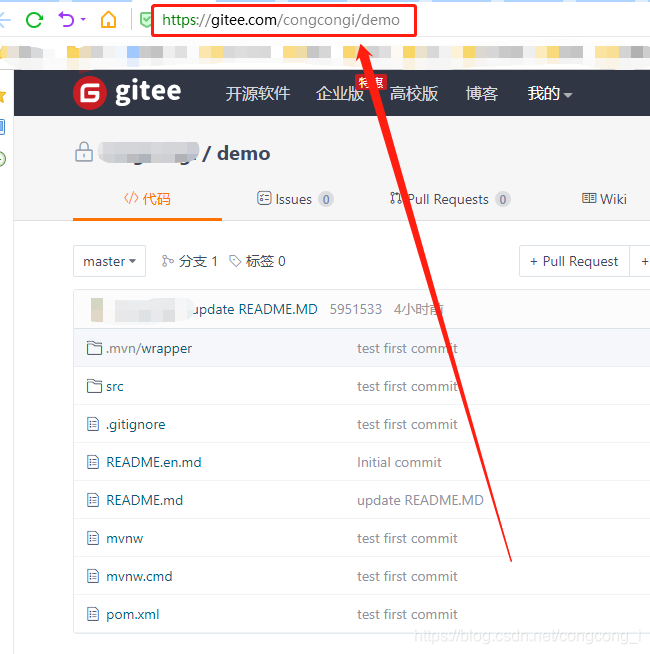
Task: Click commit hash 5951533
Action: 356,309
